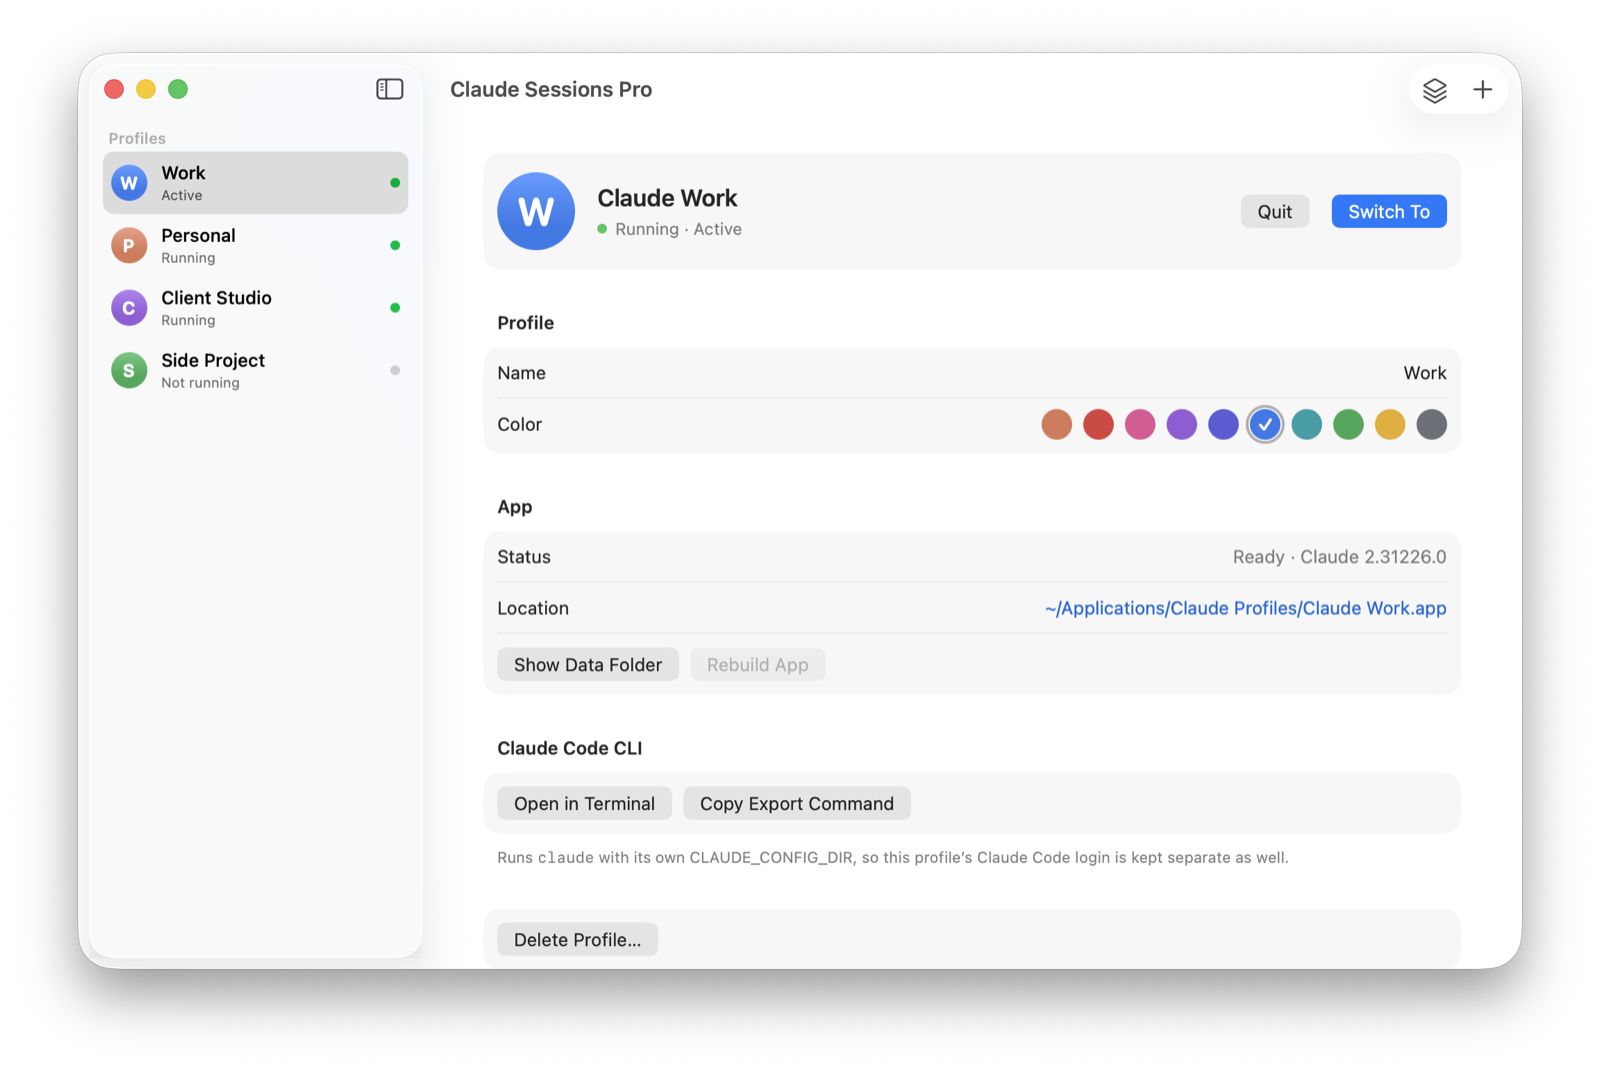
Task: Click the Delete Profile… button
Action: click(577, 939)
